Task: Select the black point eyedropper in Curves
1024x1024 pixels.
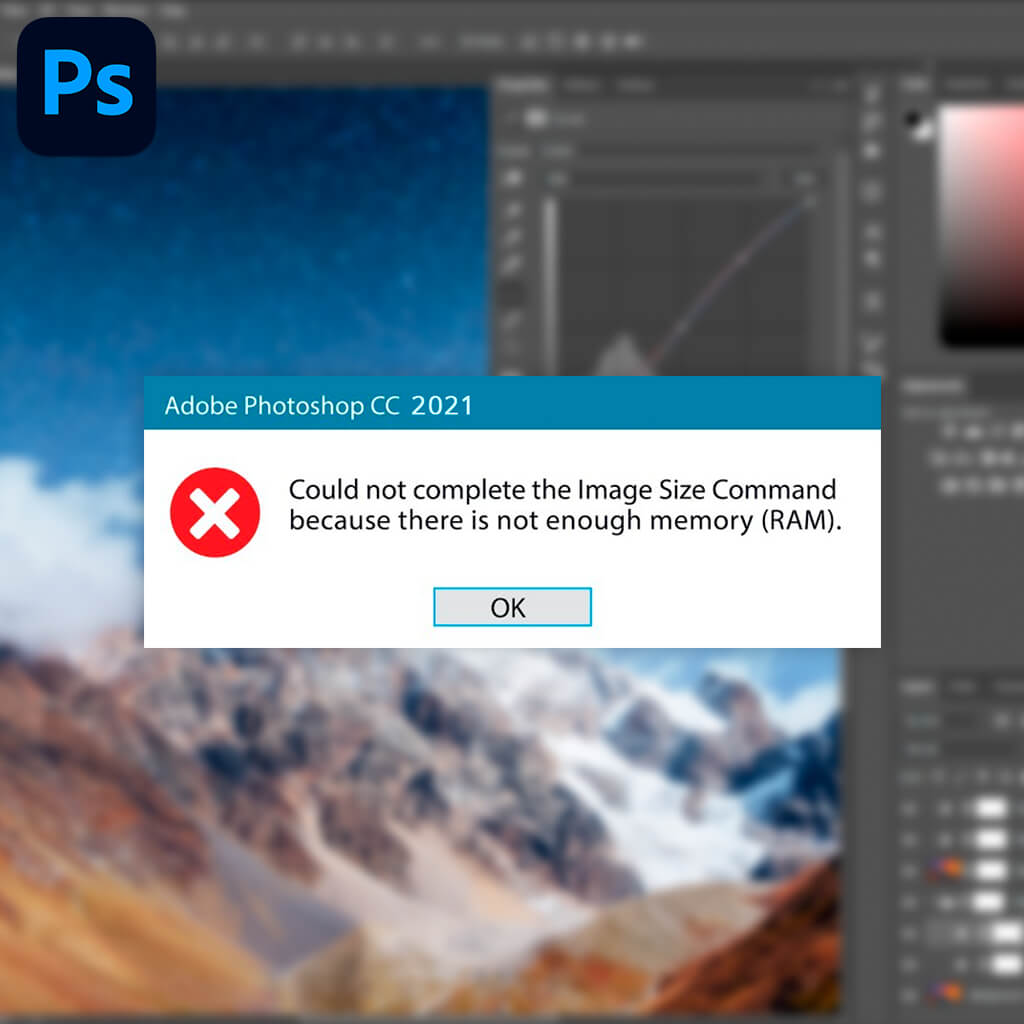Action: 513,210
